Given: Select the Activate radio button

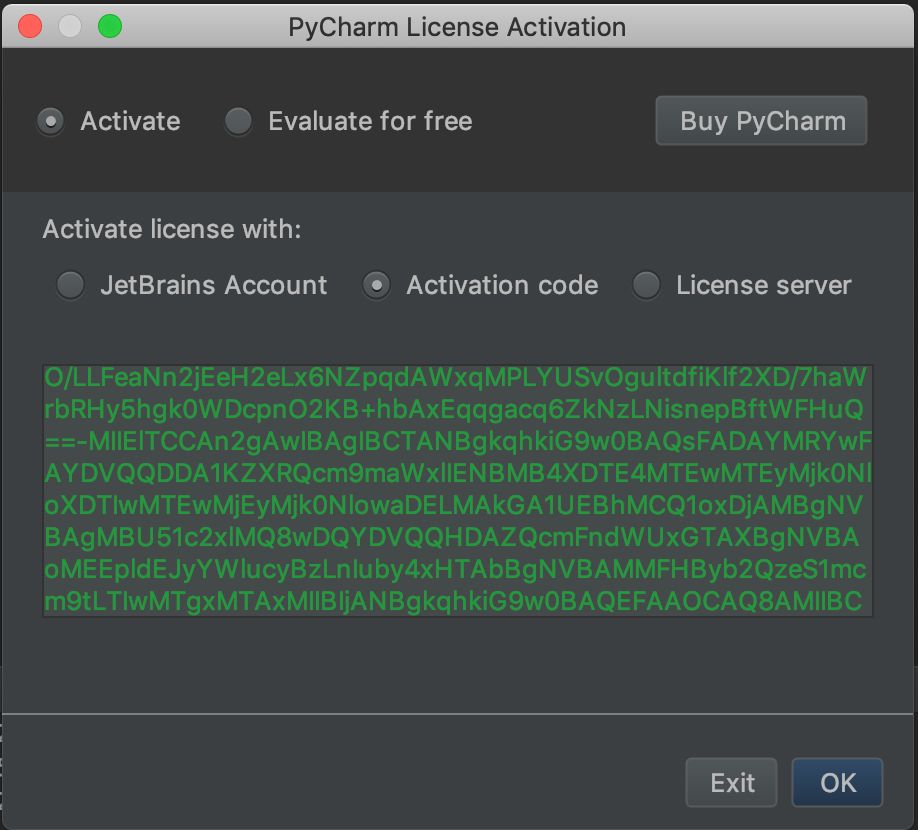Looking at the screenshot, I should tap(50, 121).
